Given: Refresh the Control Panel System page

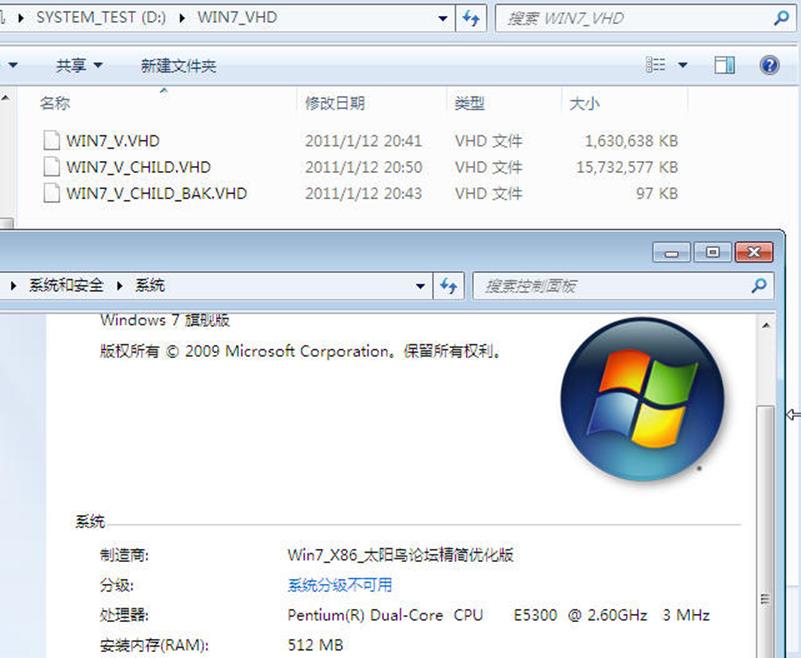Looking at the screenshot, I should click(449, 286).
